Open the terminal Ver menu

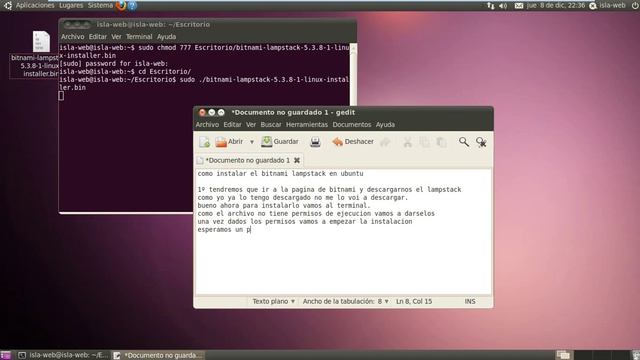[116, 37]
